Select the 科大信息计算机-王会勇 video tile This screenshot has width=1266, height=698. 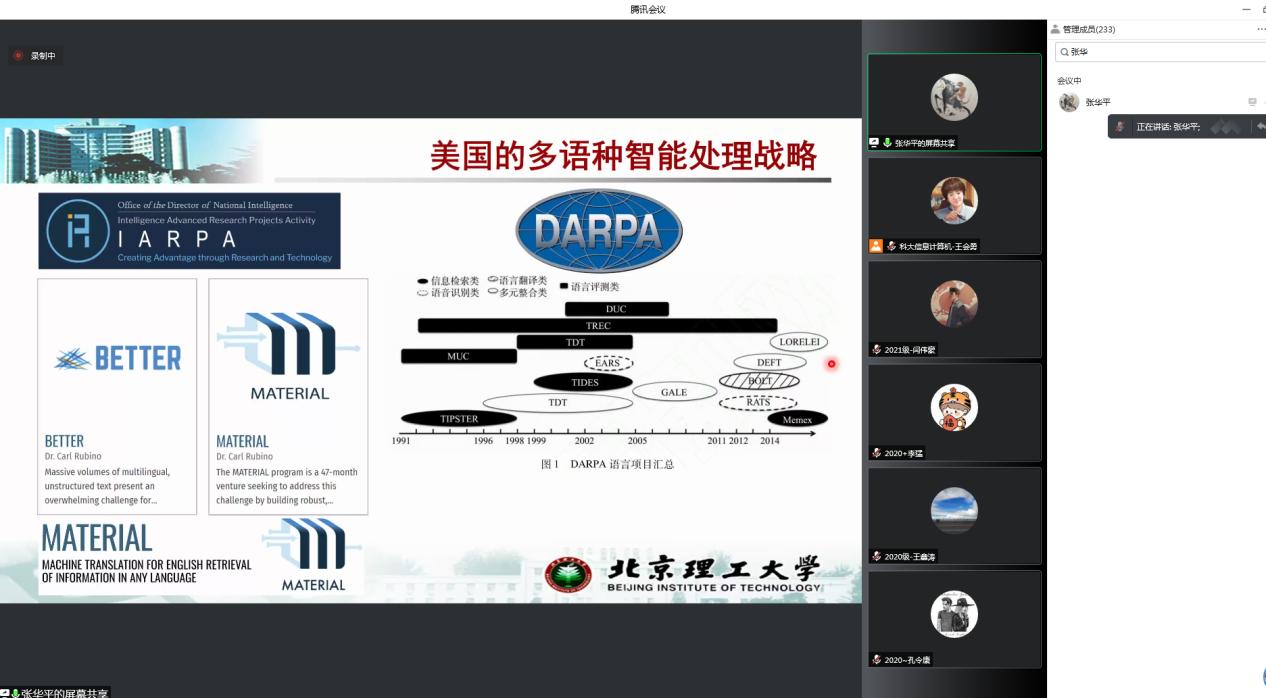[x=954, y=205]
